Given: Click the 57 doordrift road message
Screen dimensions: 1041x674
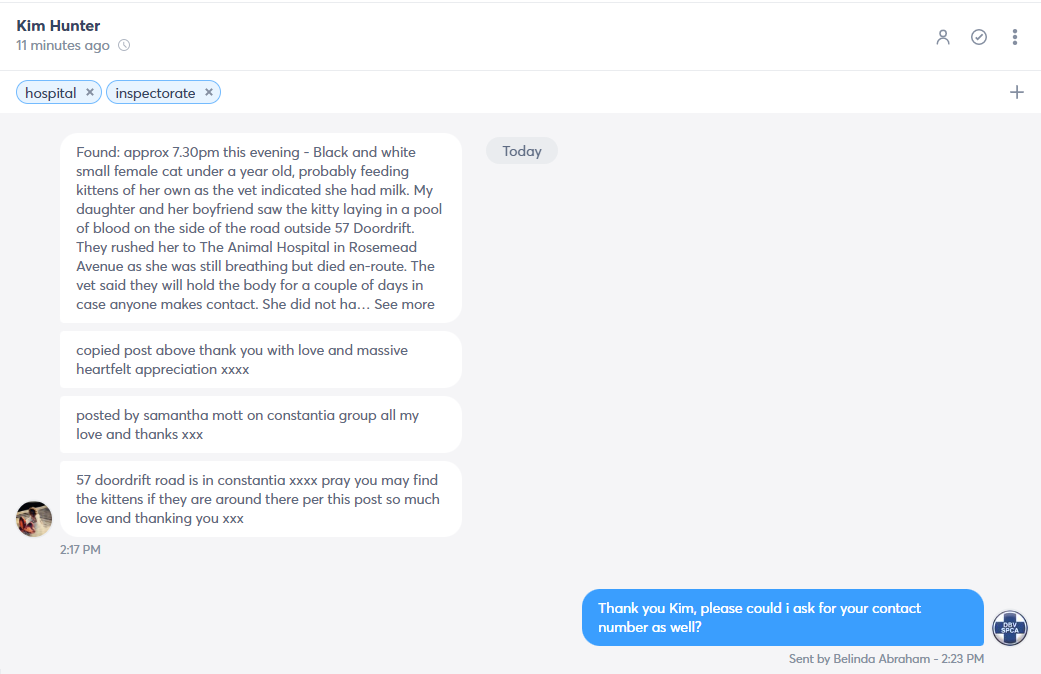Looking at the screenshot, I should tap(260, 499).
